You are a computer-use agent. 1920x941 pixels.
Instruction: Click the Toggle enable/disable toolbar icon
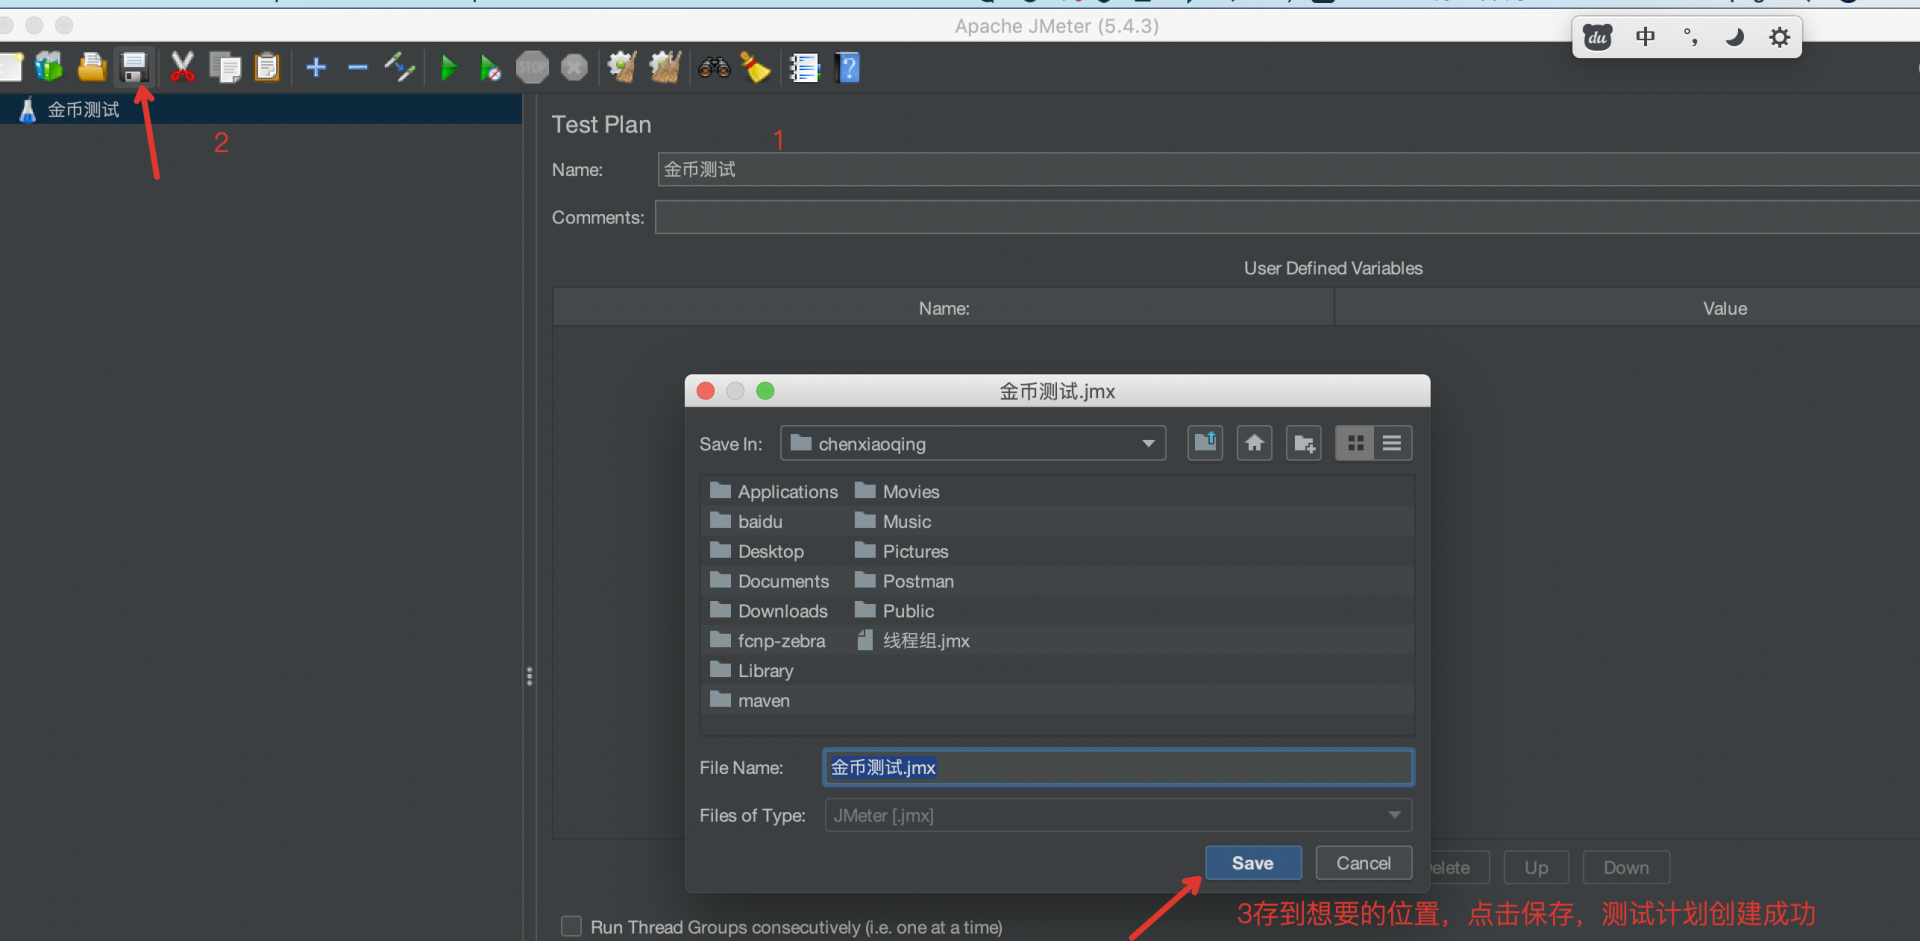pyautogui.click(x=400, y=67)
